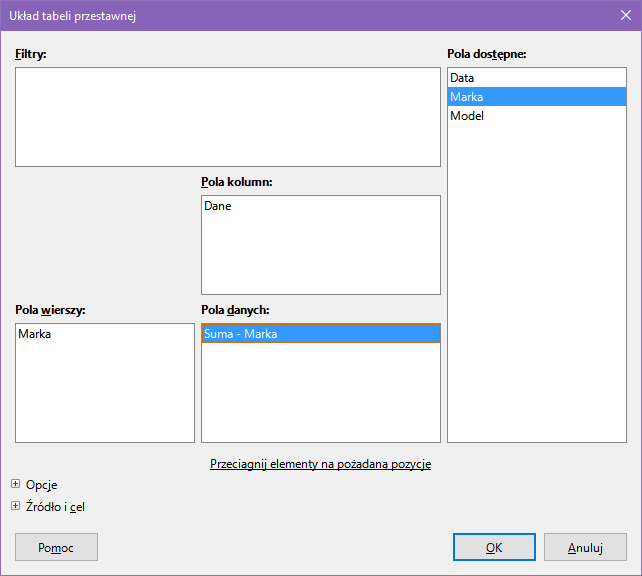This screenshot has width=642, height=576.
Task: Select Marka in the Pola wierszy box
Action: coord(35,334)
